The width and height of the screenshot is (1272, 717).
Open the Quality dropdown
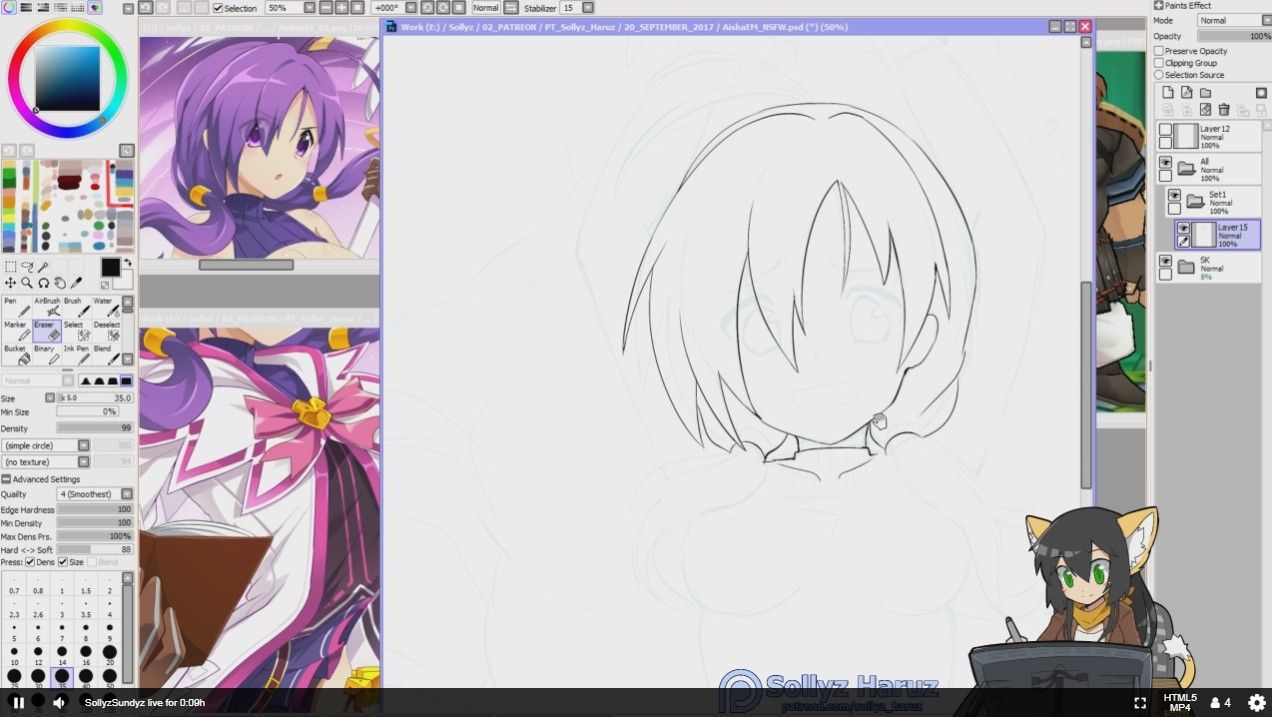[127, 494]
